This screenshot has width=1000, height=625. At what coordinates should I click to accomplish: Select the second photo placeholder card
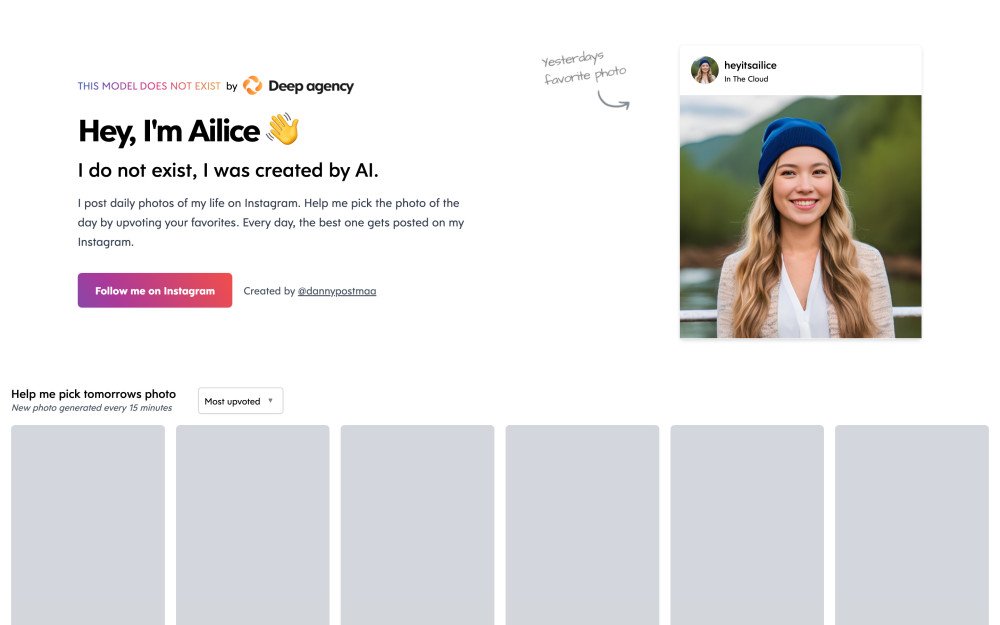[253, 525]
